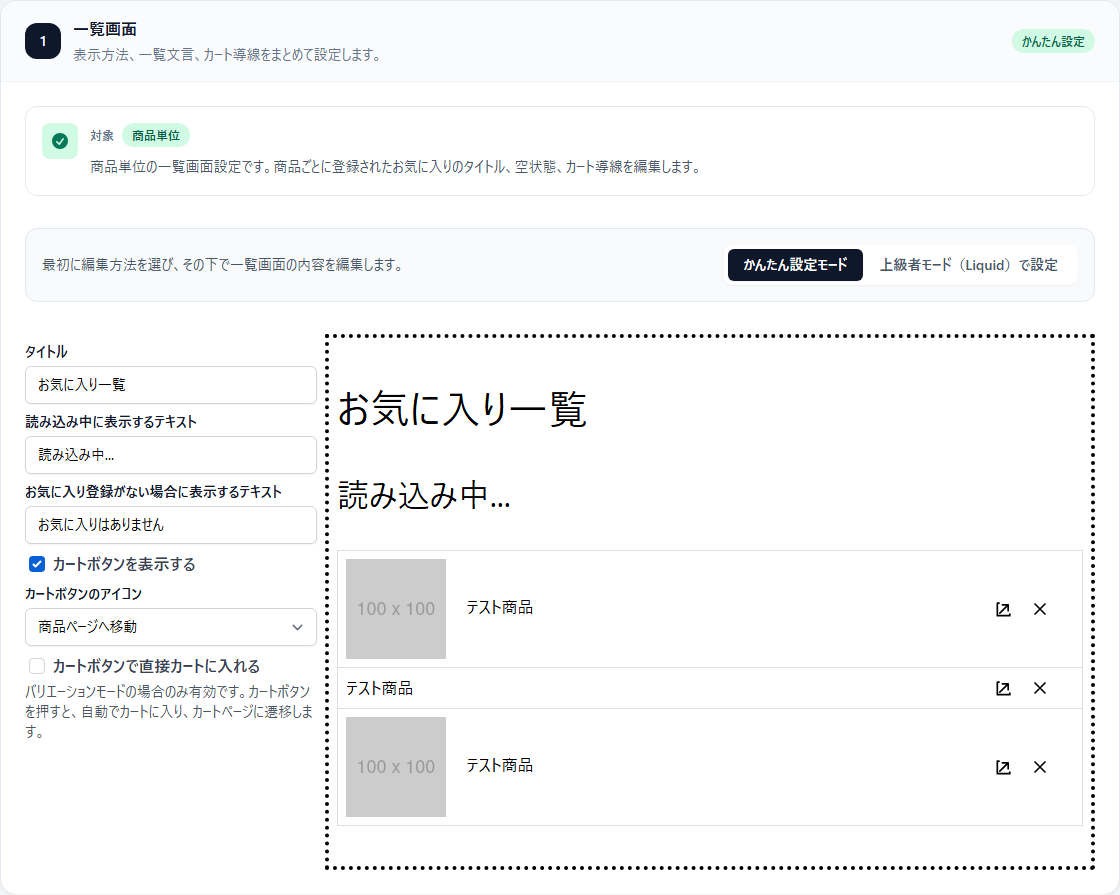Click the バリエーションモード help text
The height and width of the screenshot is (895, 1120).
point(169,711)
